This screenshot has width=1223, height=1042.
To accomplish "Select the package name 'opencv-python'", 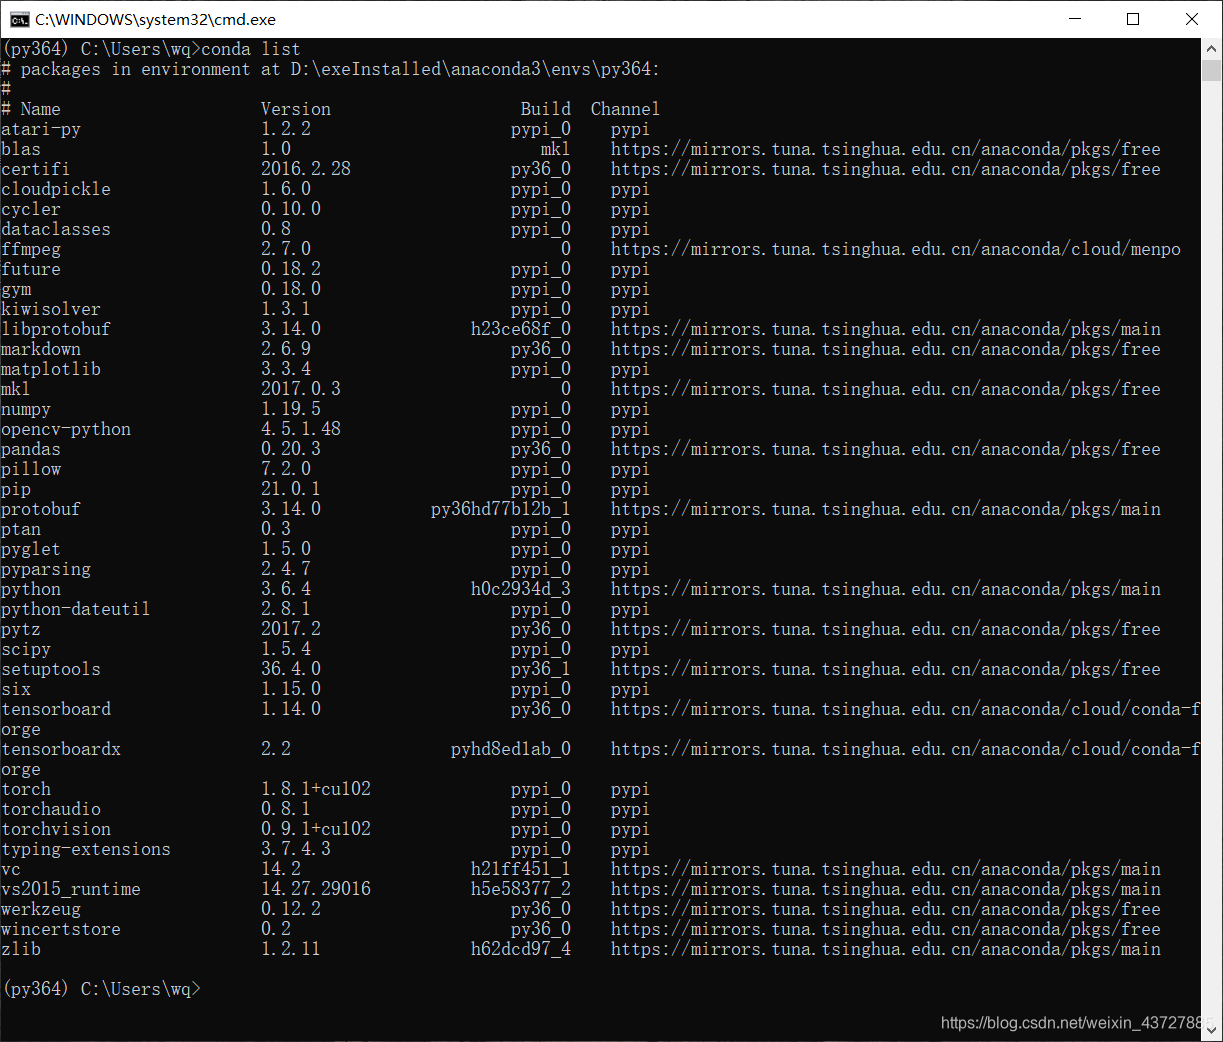I will coord(66,429).
